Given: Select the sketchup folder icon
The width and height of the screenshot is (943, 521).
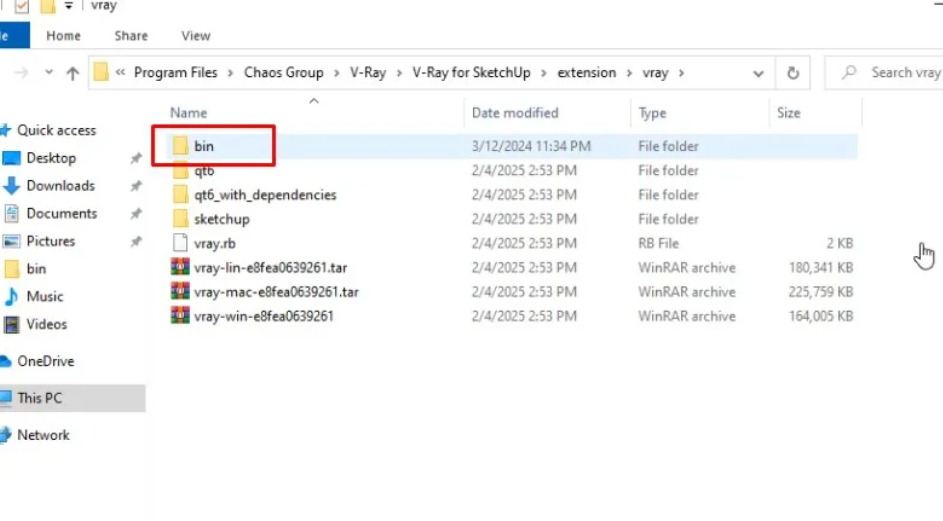Looking at the screenshot, I should (180, 219).
